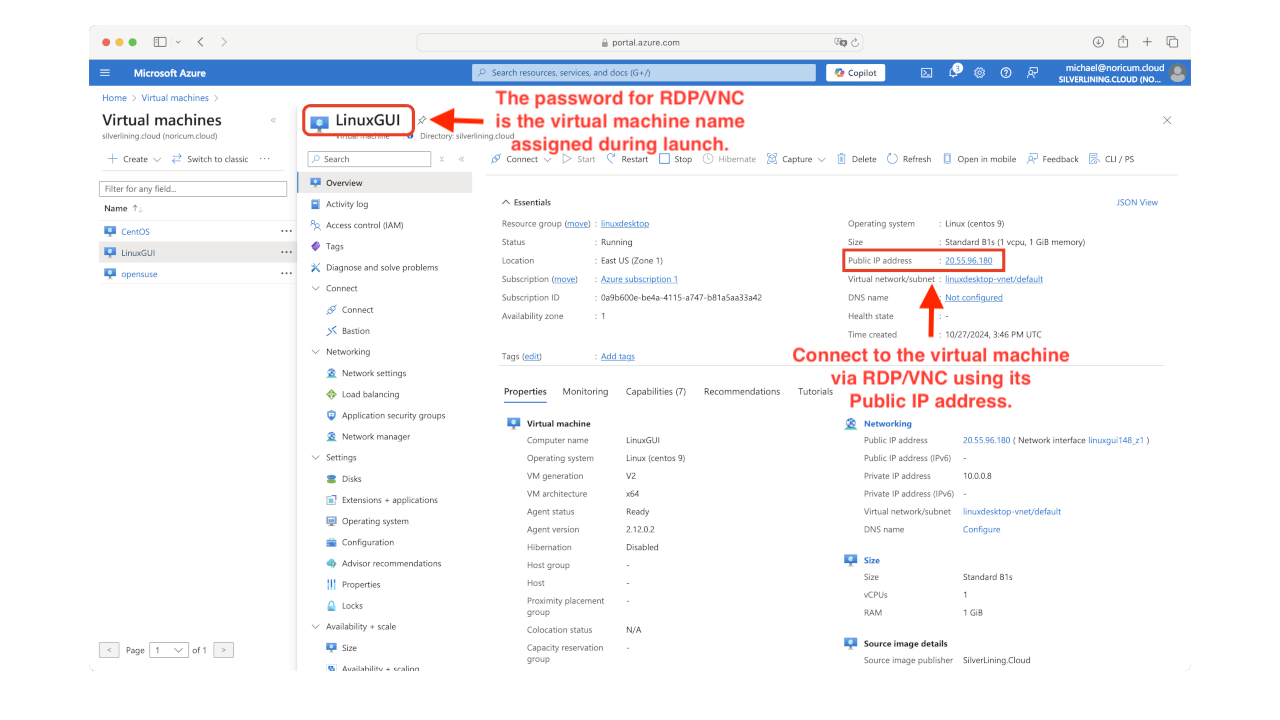Open a new Safari tab with plus

click(x=1147, y=42)
